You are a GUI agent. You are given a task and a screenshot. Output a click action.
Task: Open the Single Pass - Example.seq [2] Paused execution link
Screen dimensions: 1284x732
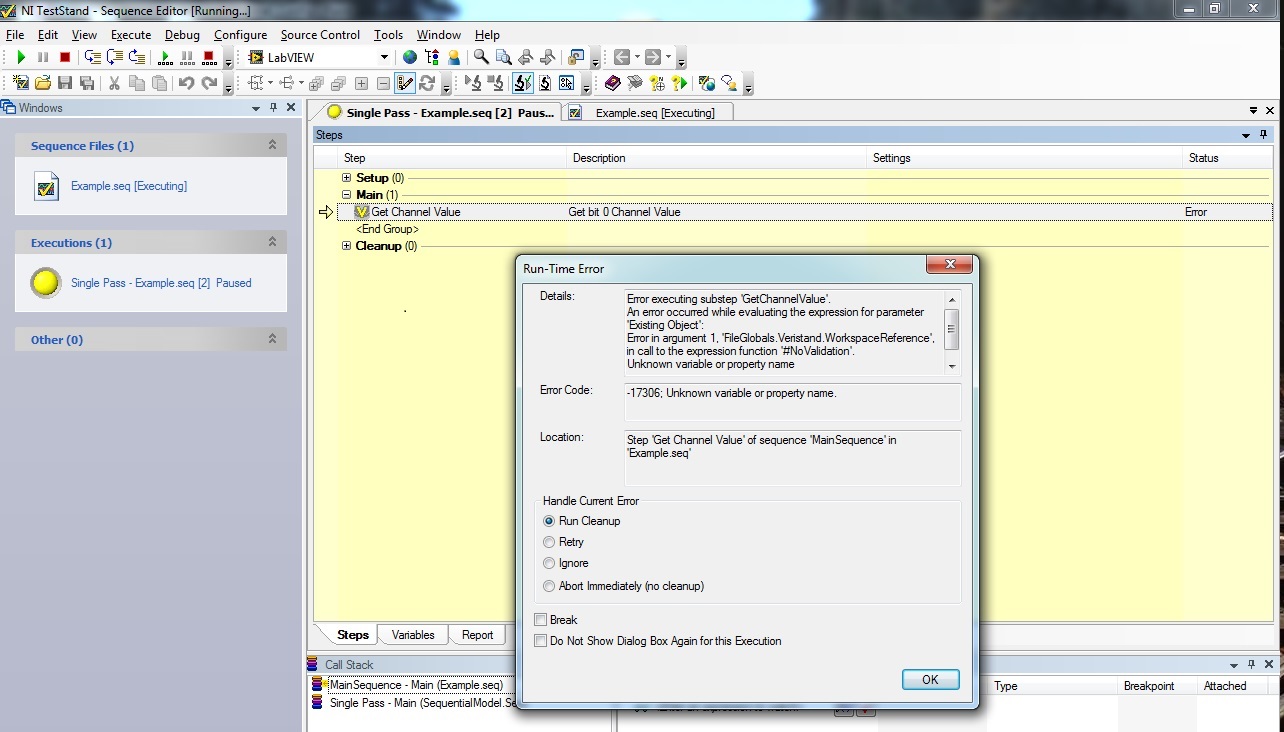[x=161, y=283]
